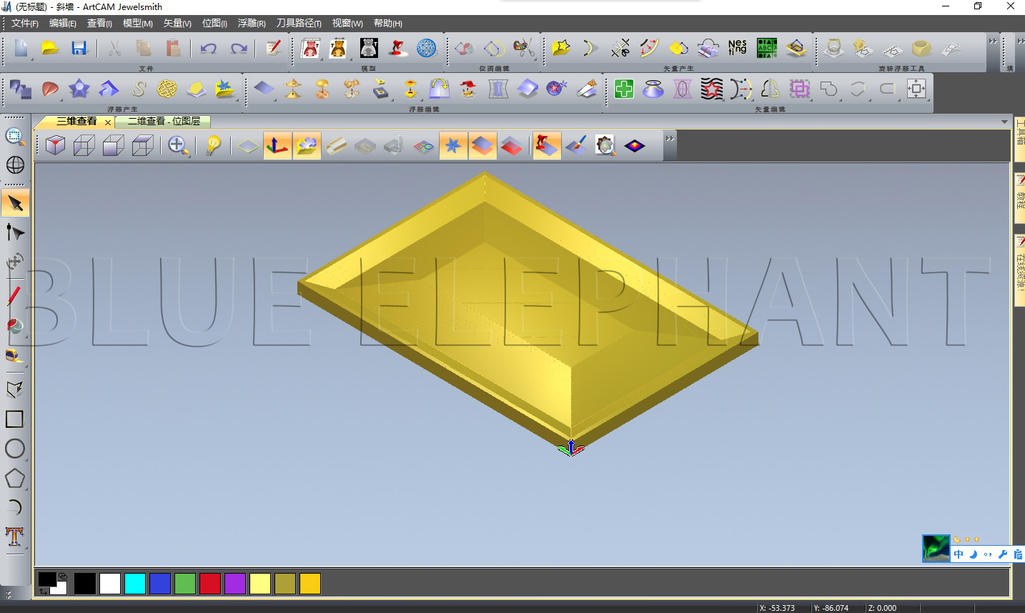Click the wavy lines red star envelope icon

pyautogui.click(x=711, y=89)
